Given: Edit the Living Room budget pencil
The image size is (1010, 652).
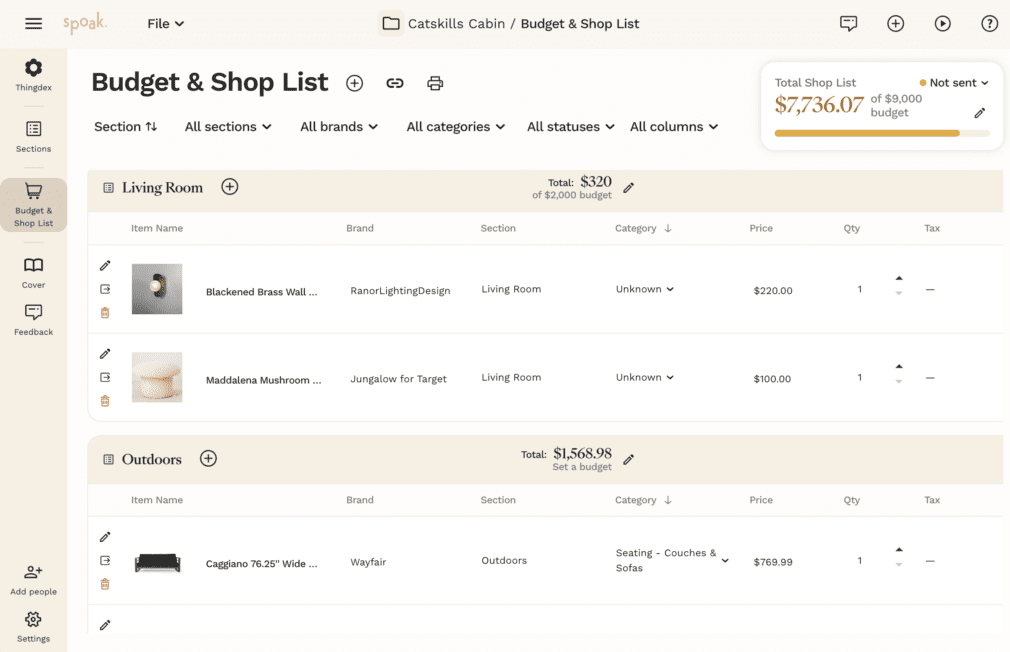Looking at the screenshot, I should 629,188.
